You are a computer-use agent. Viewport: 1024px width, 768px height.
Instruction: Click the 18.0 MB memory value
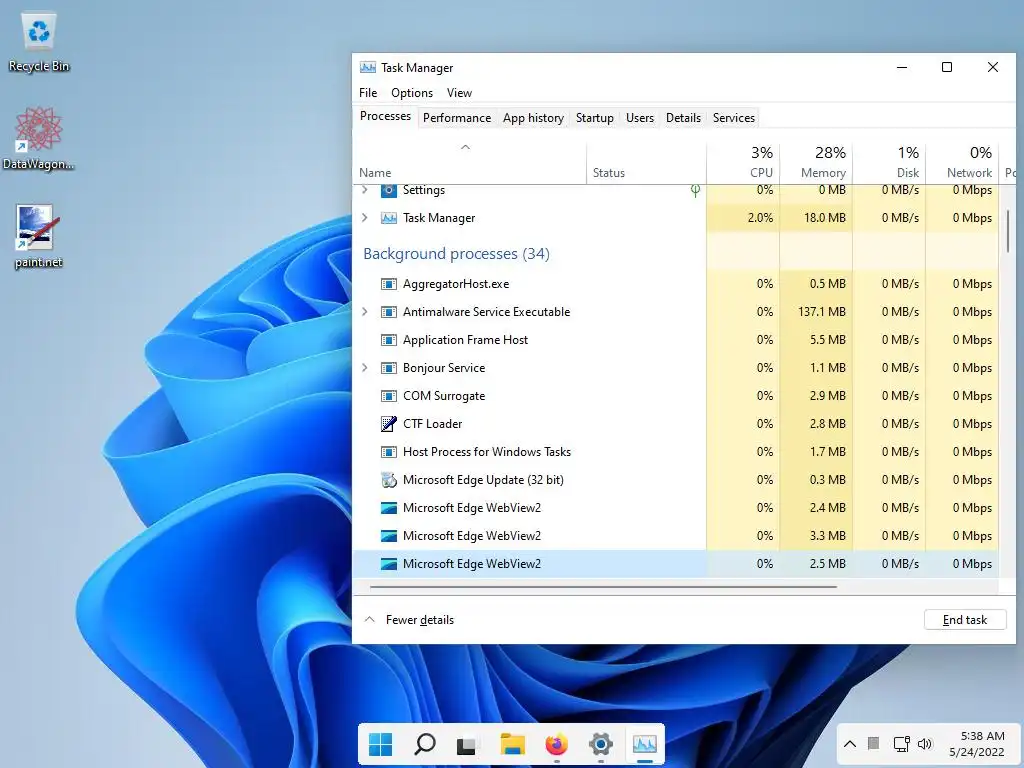coord(824,218)
